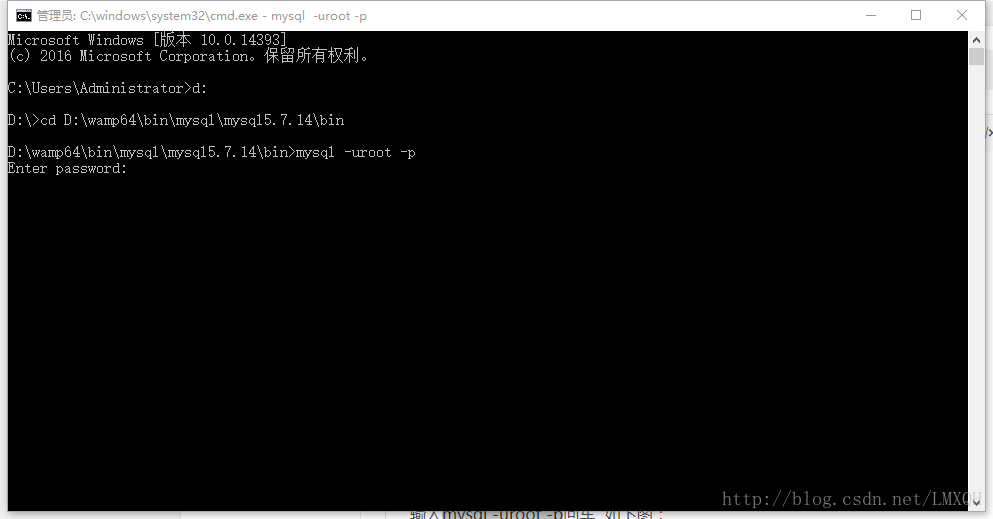Click the scrollbar up arrow

[x=976, y=40]
